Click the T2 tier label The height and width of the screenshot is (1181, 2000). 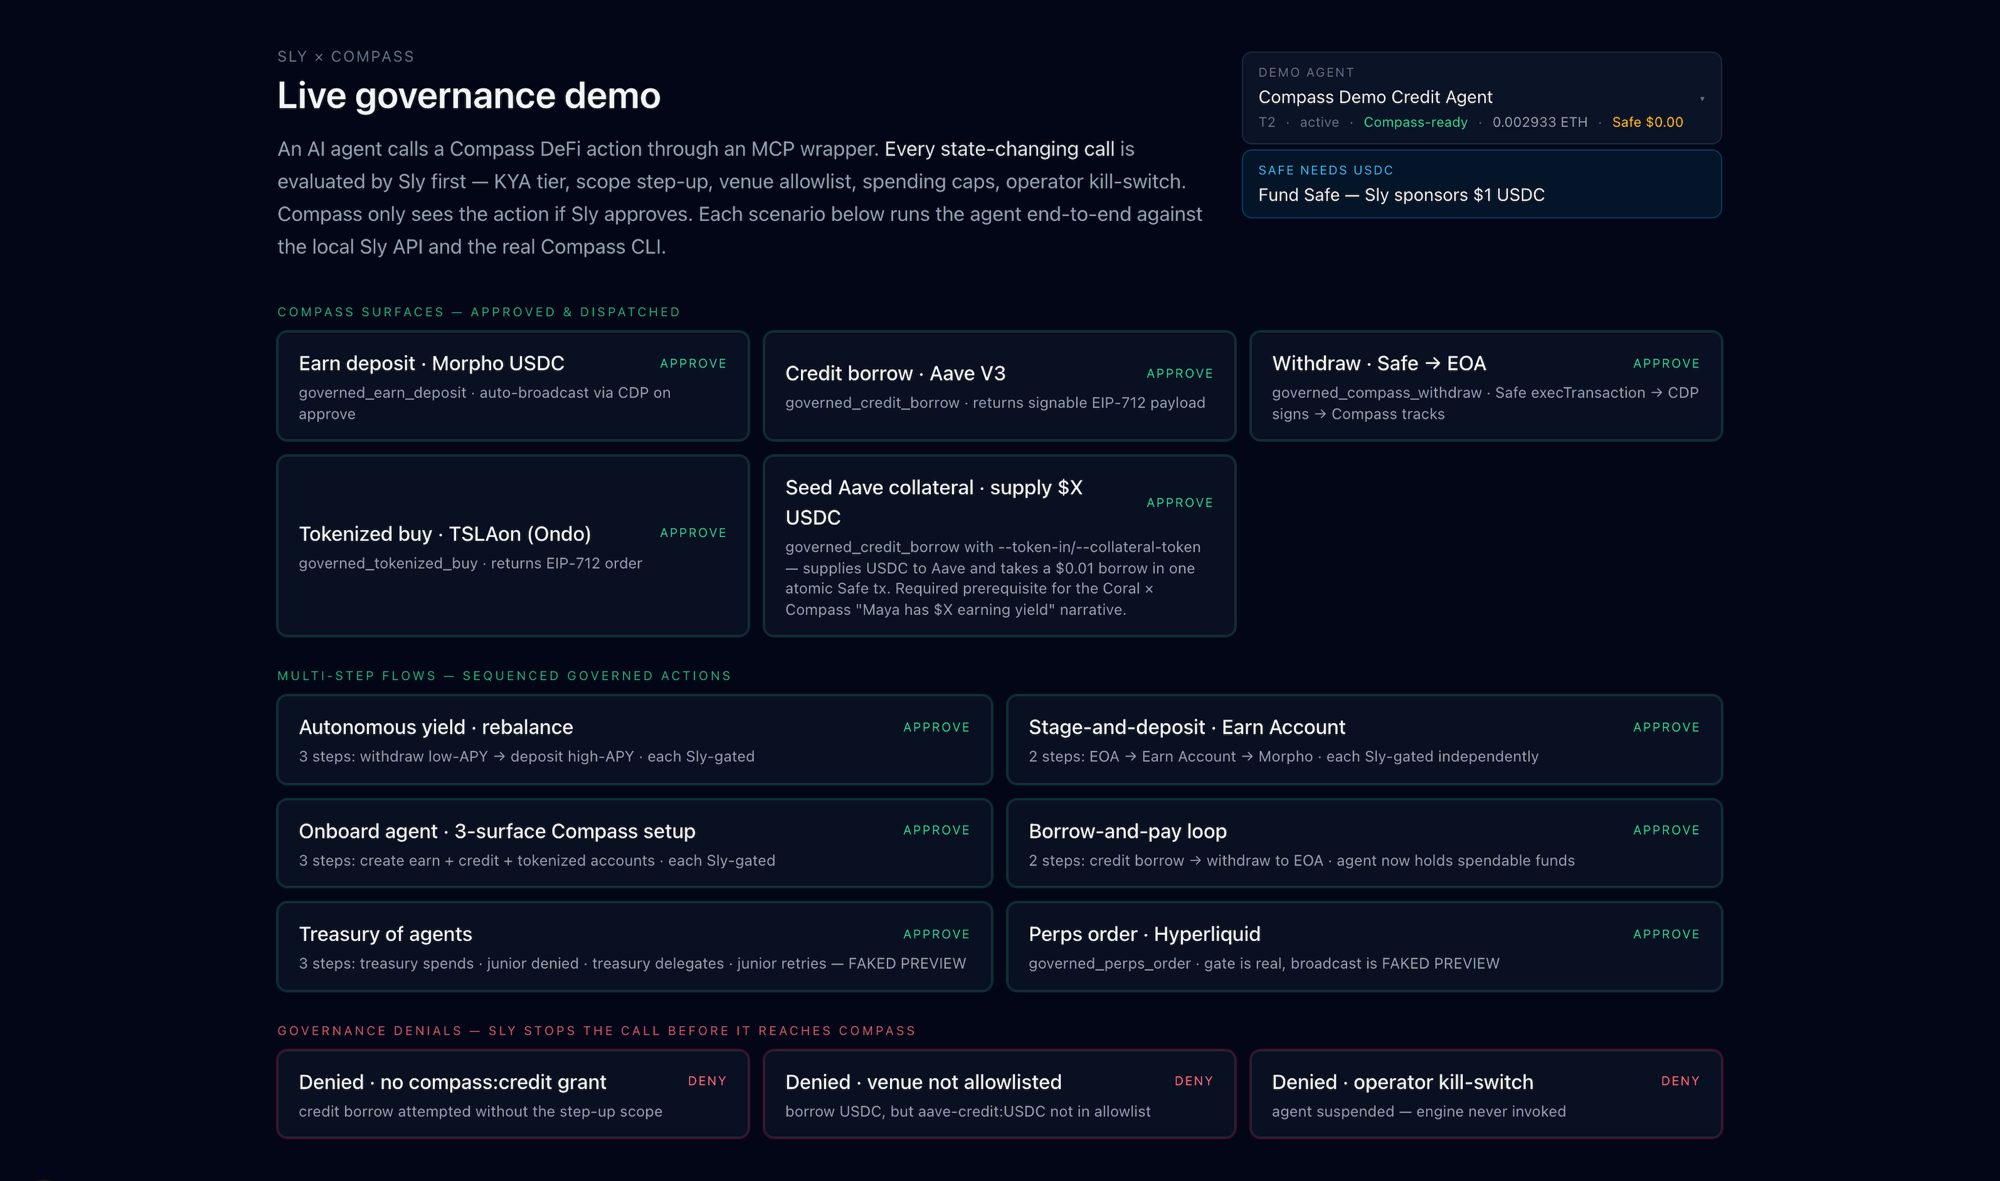(1267, 122)
